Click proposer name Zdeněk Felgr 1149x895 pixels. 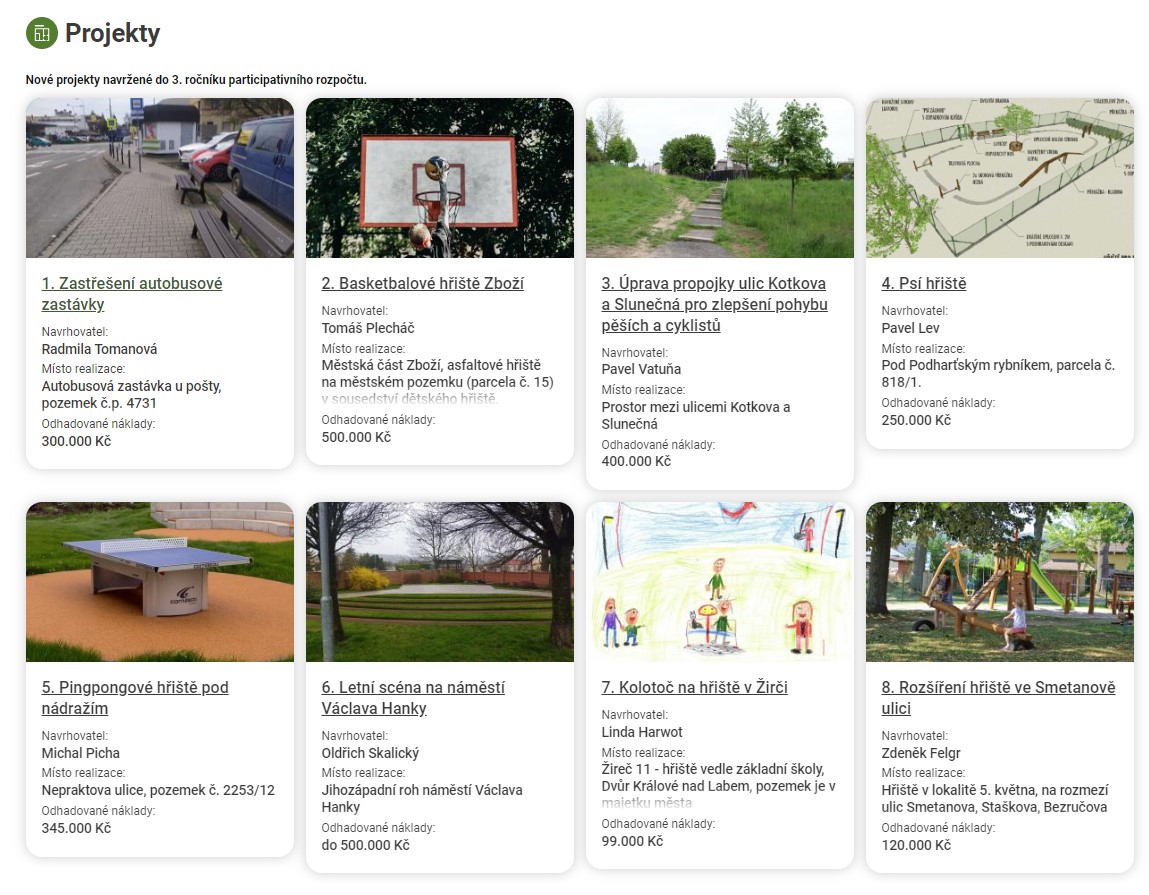920,753
